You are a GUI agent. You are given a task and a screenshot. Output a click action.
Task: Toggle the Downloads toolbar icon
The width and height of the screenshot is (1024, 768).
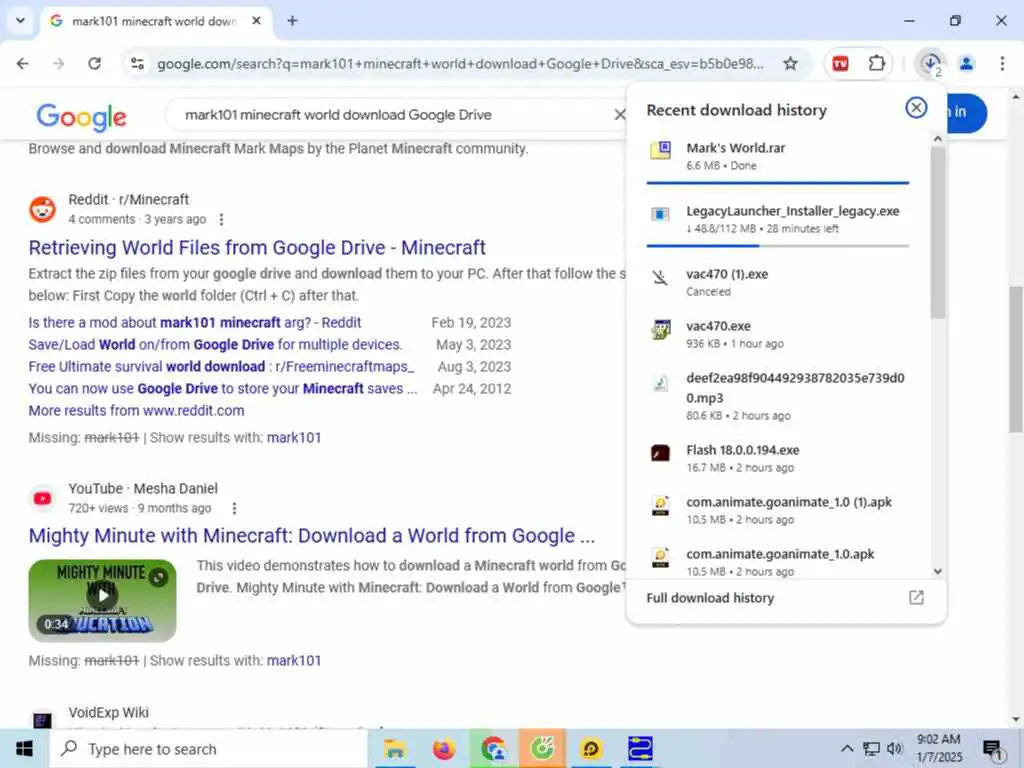(931, 63)
